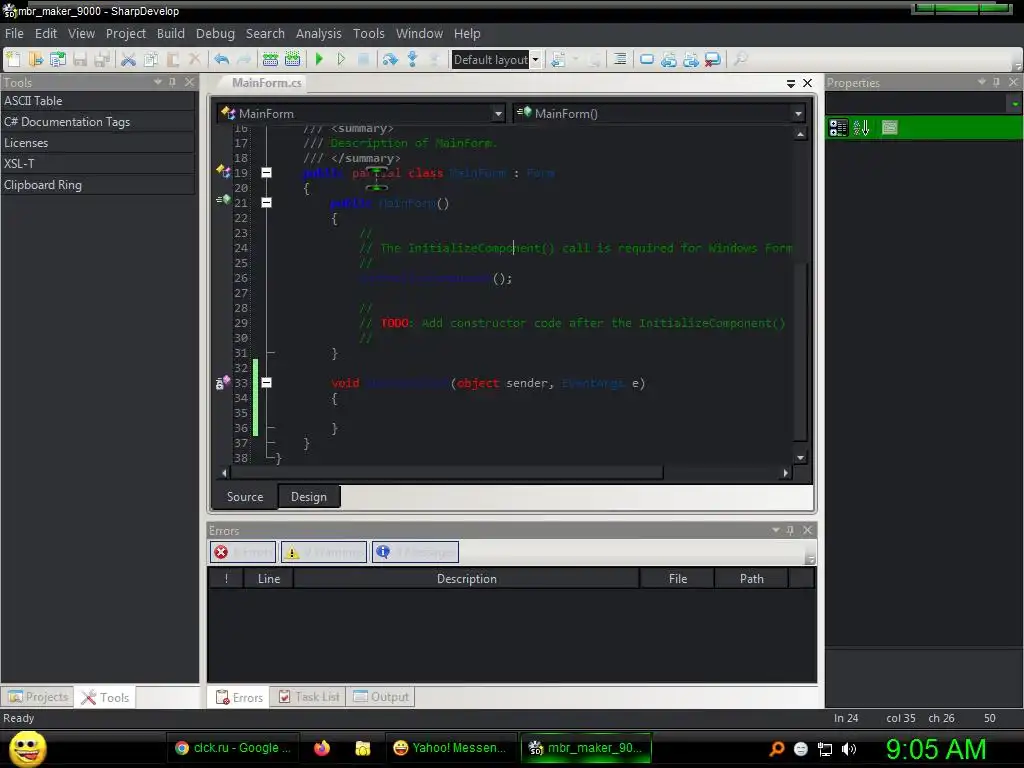Image resolution: width=1024 pixels, height=768 pixels.
Task: Open Errors panel options dropdown arrow
Action: click(776, 530)
